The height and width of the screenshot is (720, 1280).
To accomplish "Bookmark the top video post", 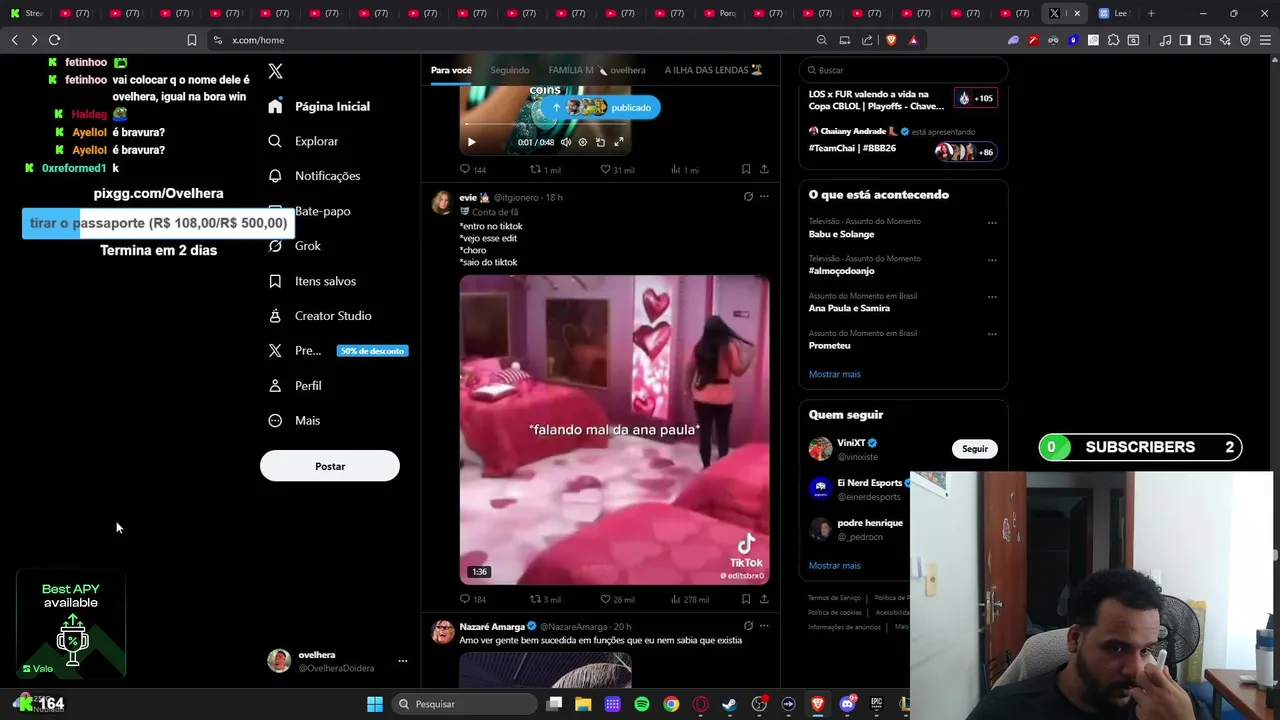I will click(746, 170).
